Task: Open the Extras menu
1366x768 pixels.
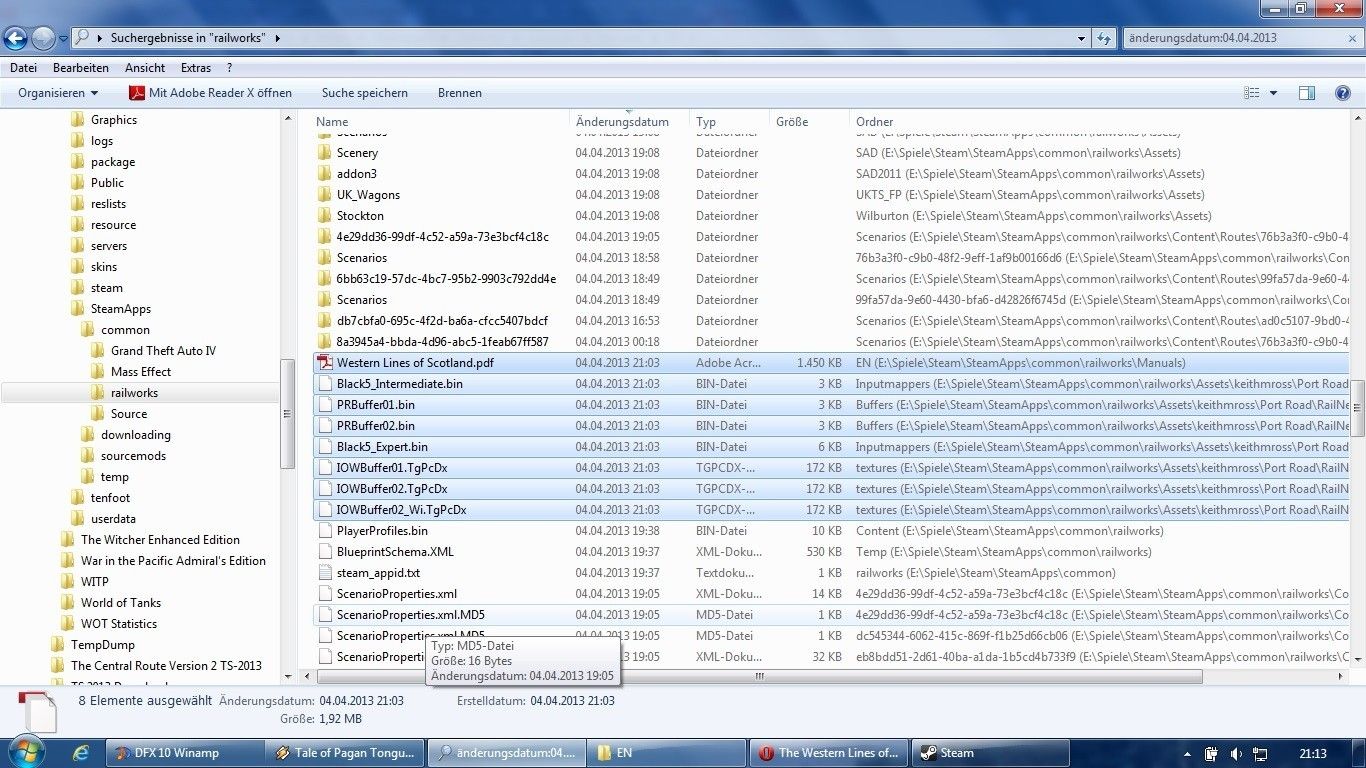Action: tap(196, 68)
